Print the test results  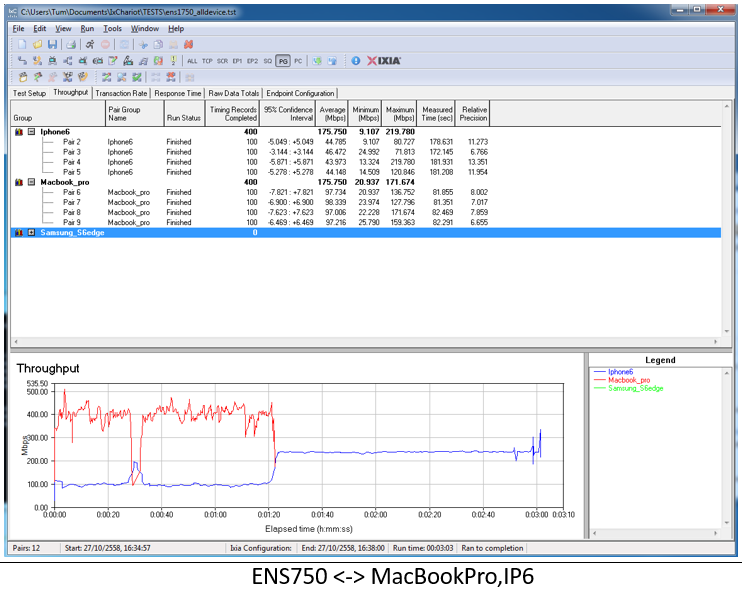pos(71,44)
